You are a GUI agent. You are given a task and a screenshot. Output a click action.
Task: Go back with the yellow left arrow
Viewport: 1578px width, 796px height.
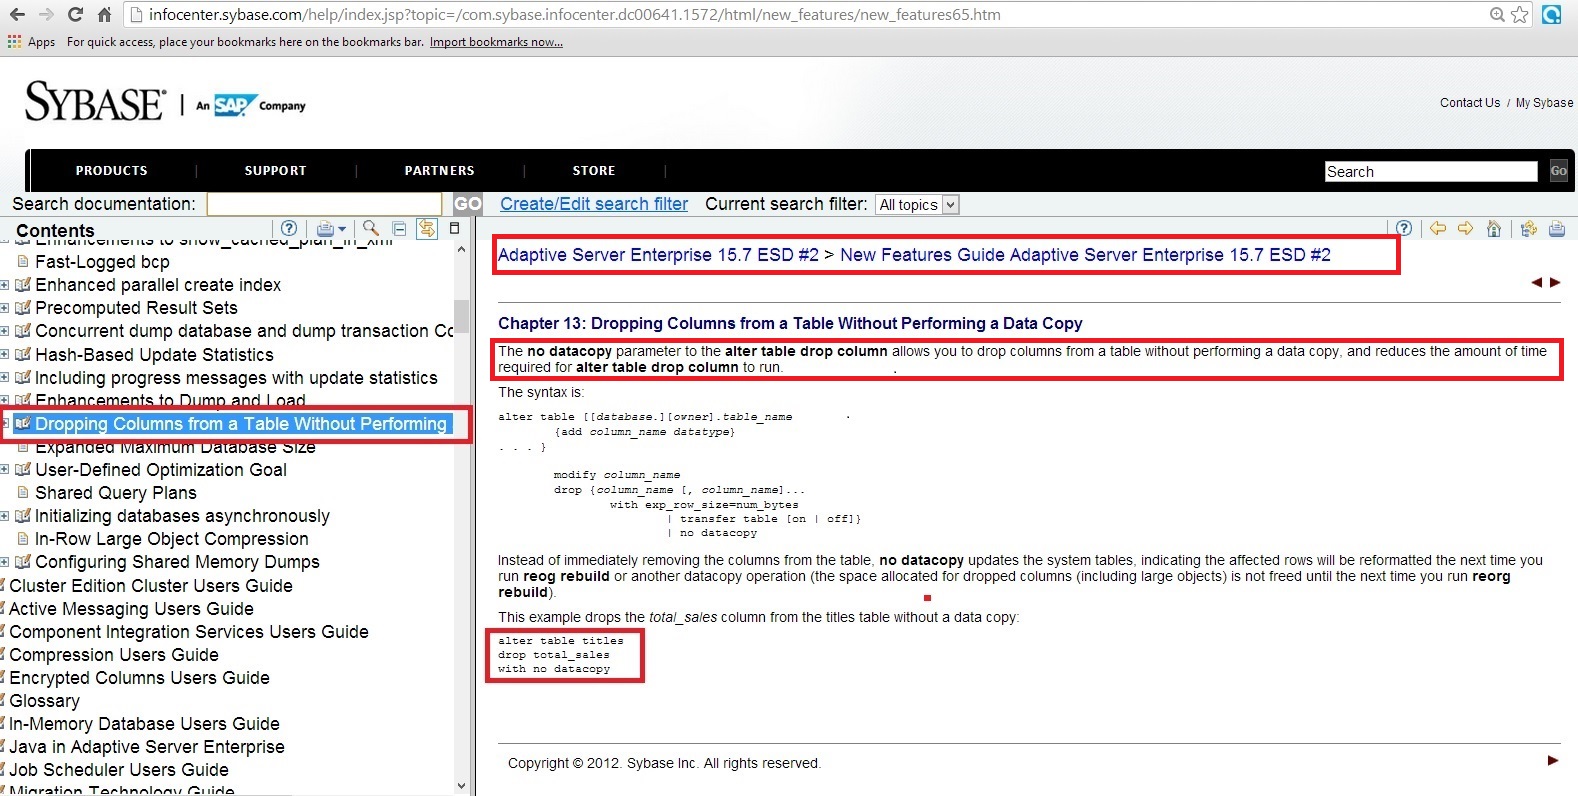[1438, 228]
